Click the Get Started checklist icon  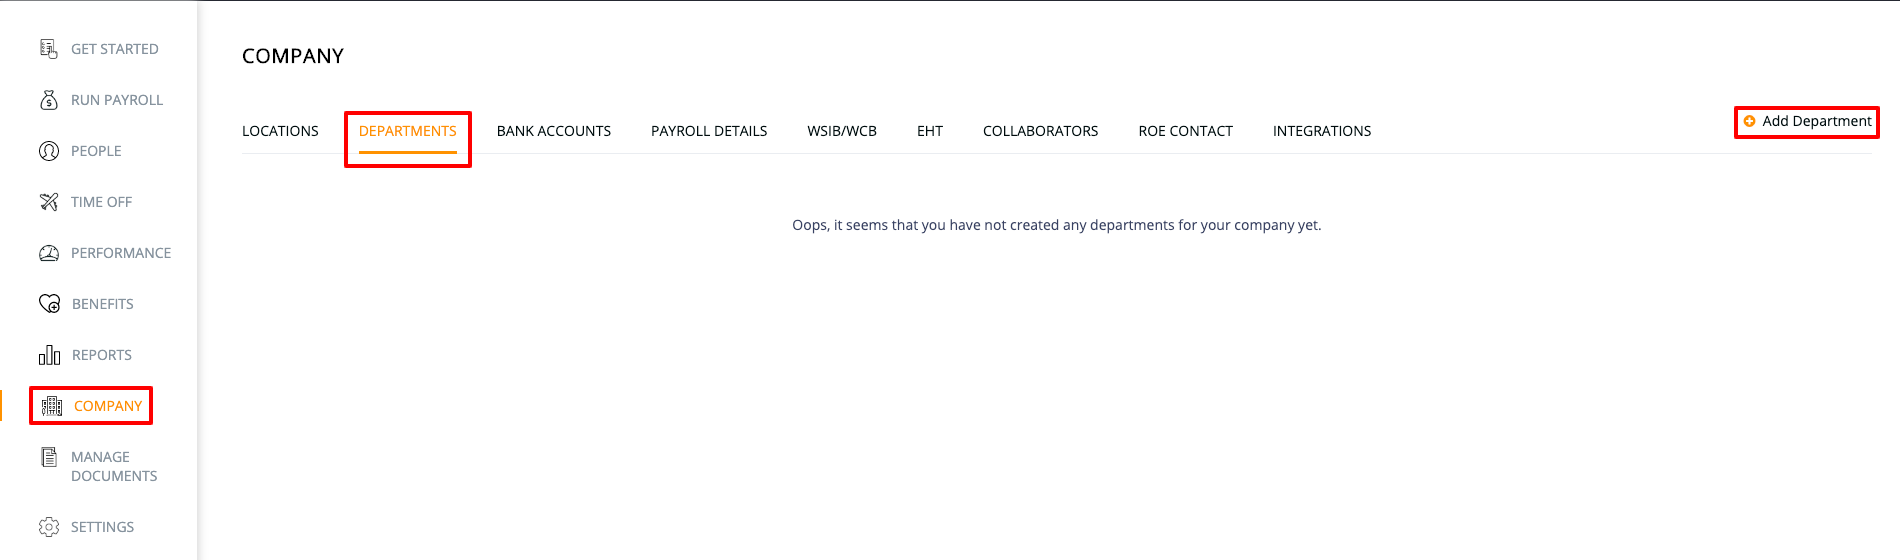48,48
